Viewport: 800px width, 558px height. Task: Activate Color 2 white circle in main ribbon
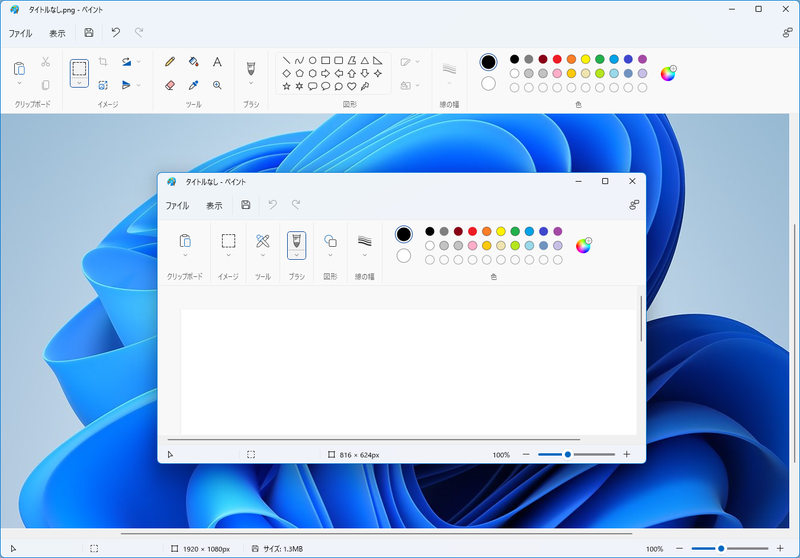pyautogui.click(x=488, y=83)
